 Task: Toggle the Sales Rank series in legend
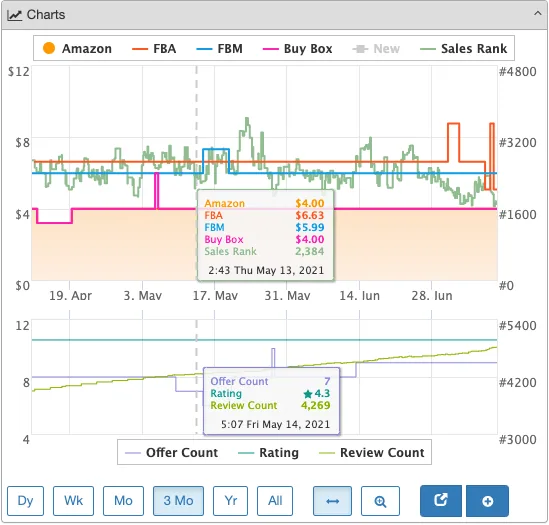pyautogui.click(x=463, y=48)
